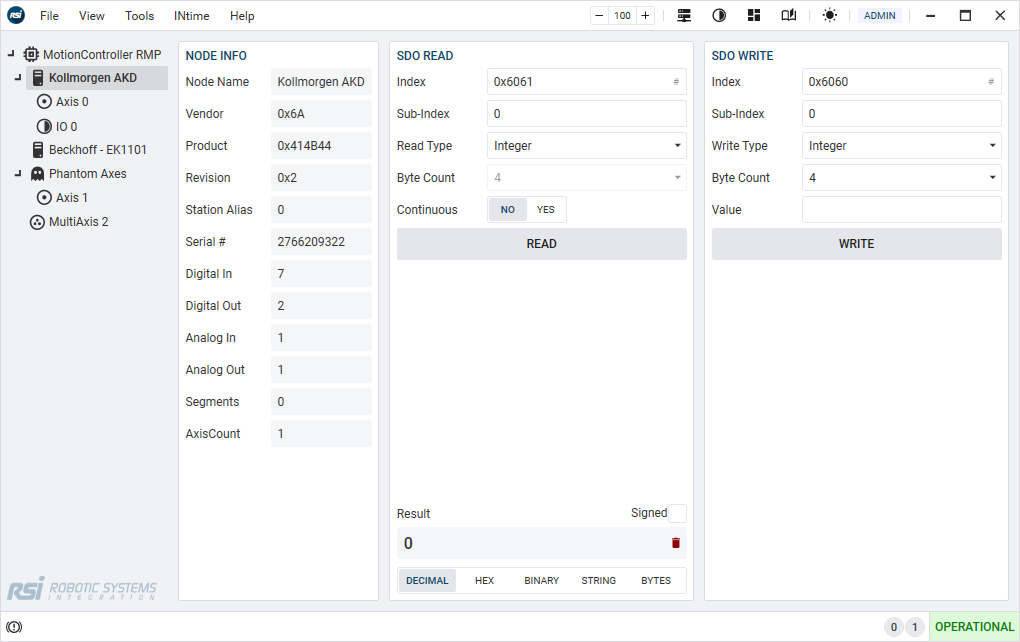Click the Vendor value 0x6A
This screenshot has width=1020, height=642.
[321, 113]
